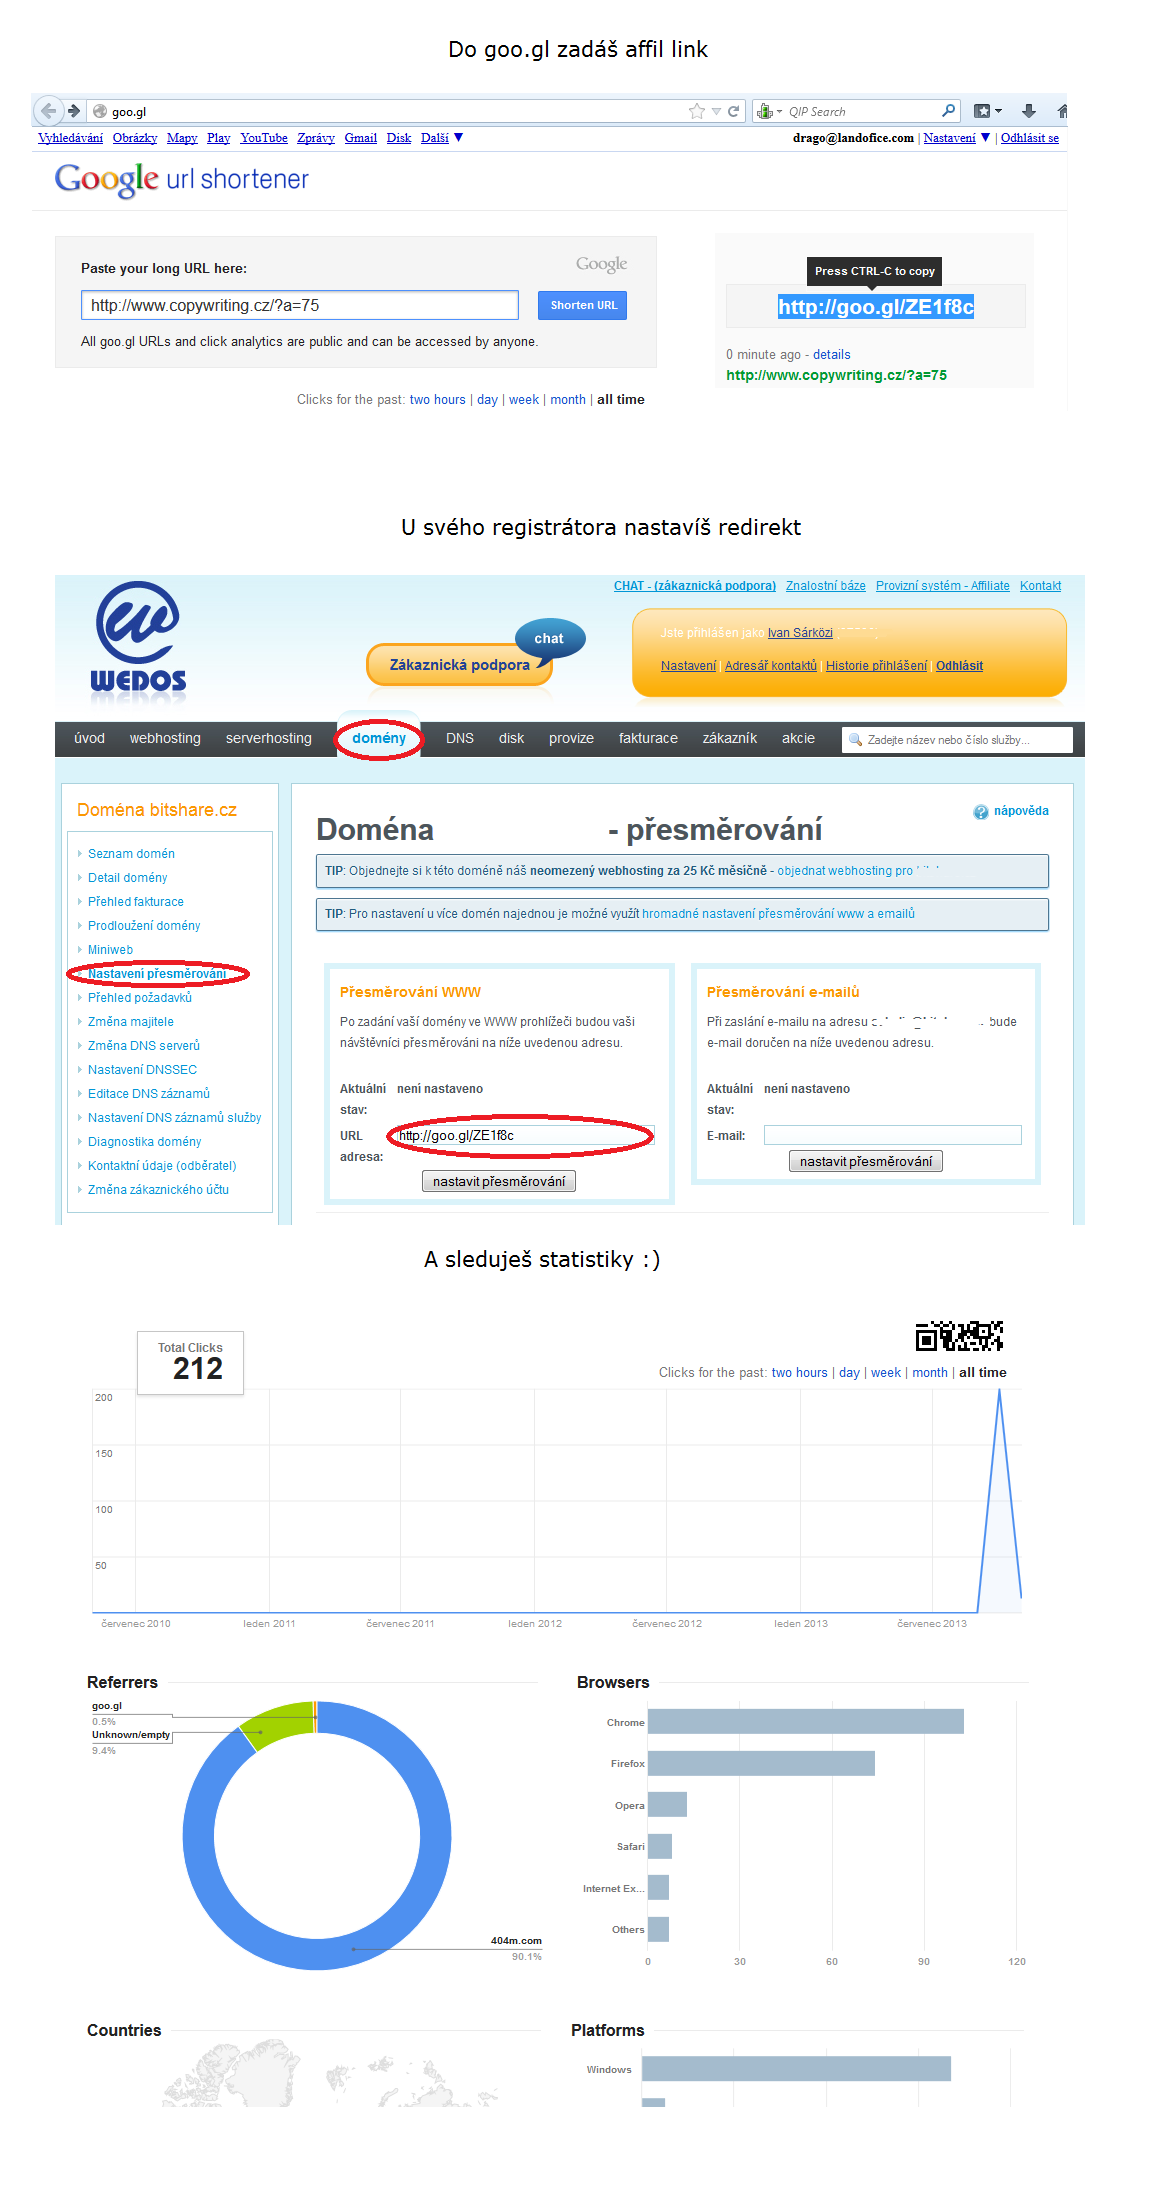Show clicks for past month in statistics
1170x2189 pixels.
click(930, 1373)
